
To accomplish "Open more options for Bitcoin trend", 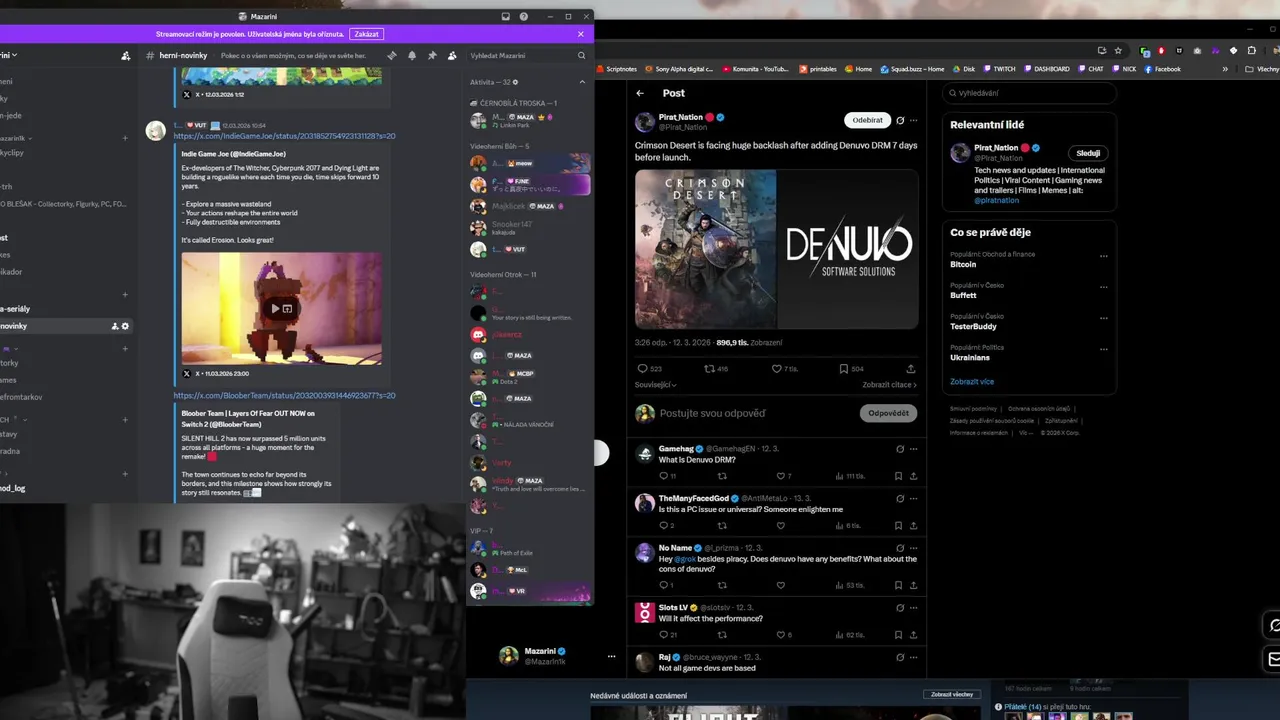I will pos(1104,256).
